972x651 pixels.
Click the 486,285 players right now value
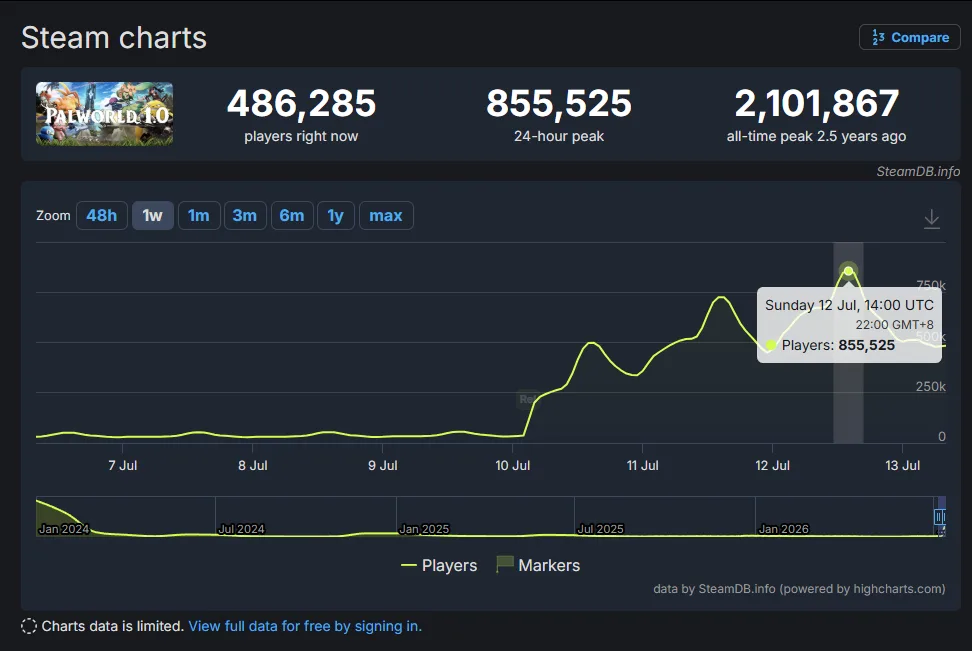301,104
